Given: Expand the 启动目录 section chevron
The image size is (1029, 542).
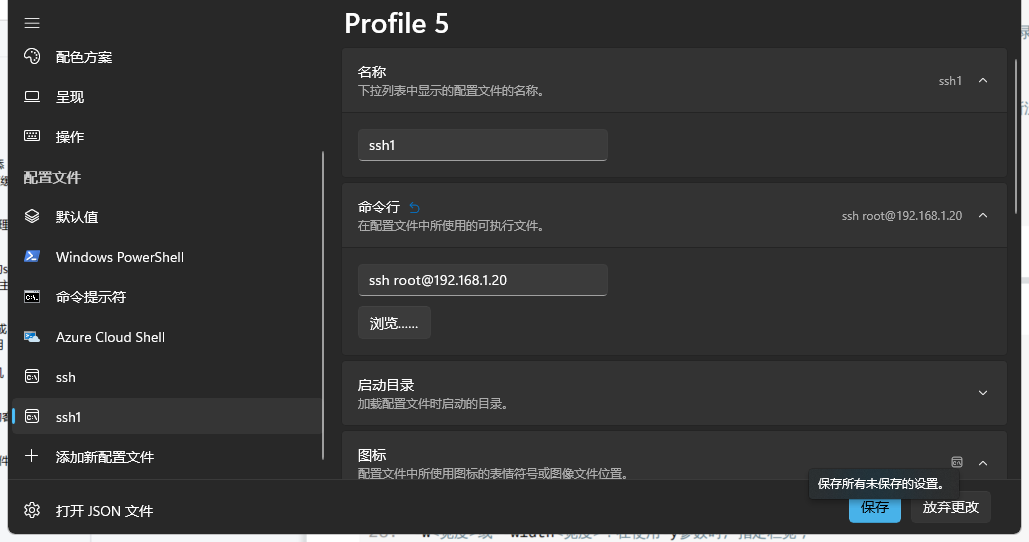Looking at the screenshot, I should [982, 392].
